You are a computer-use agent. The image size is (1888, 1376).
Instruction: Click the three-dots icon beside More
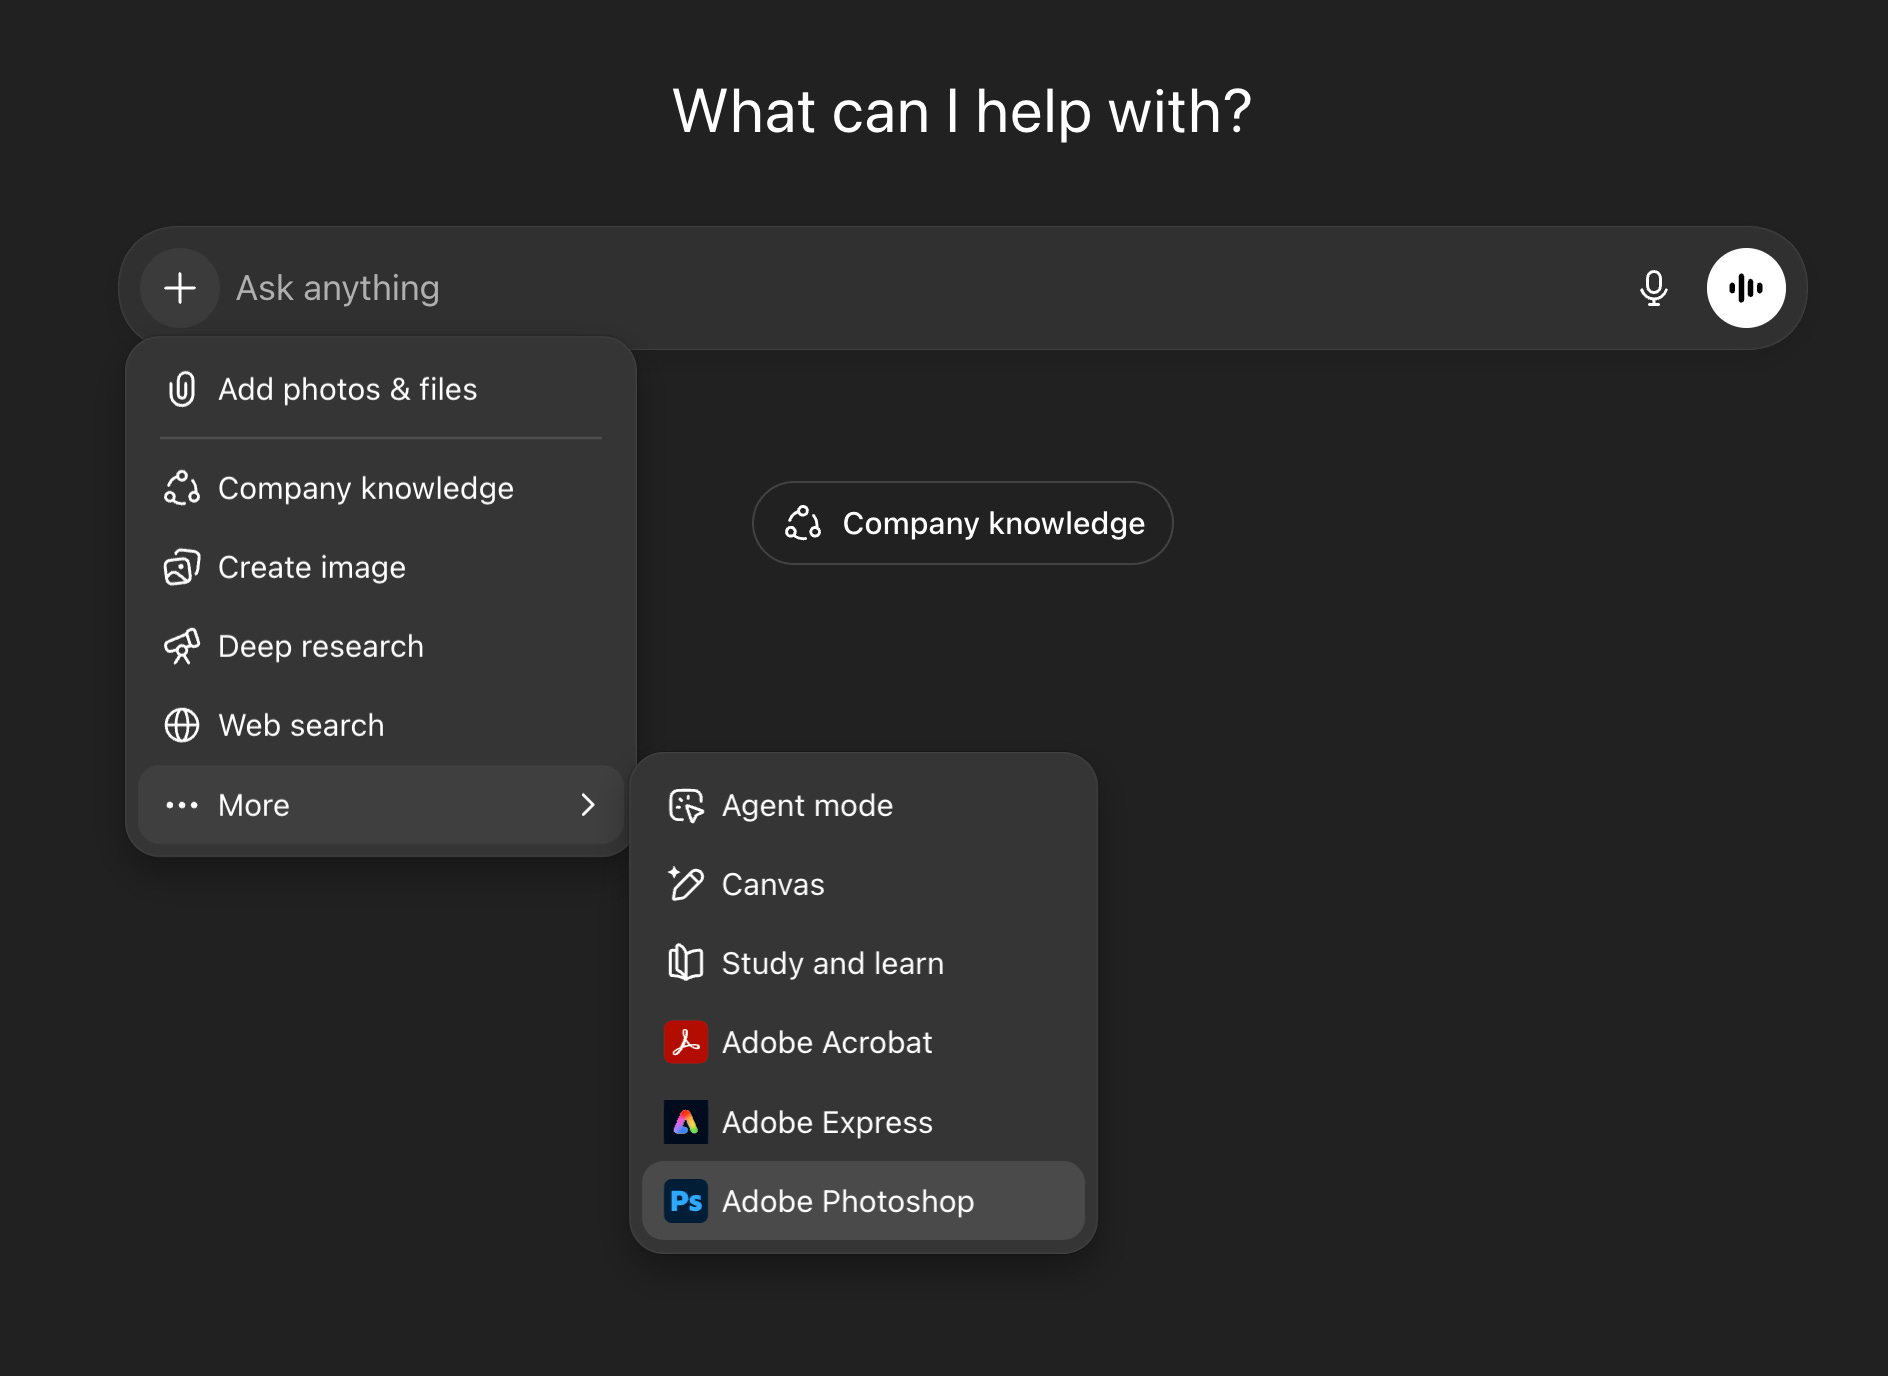point(182,805)
